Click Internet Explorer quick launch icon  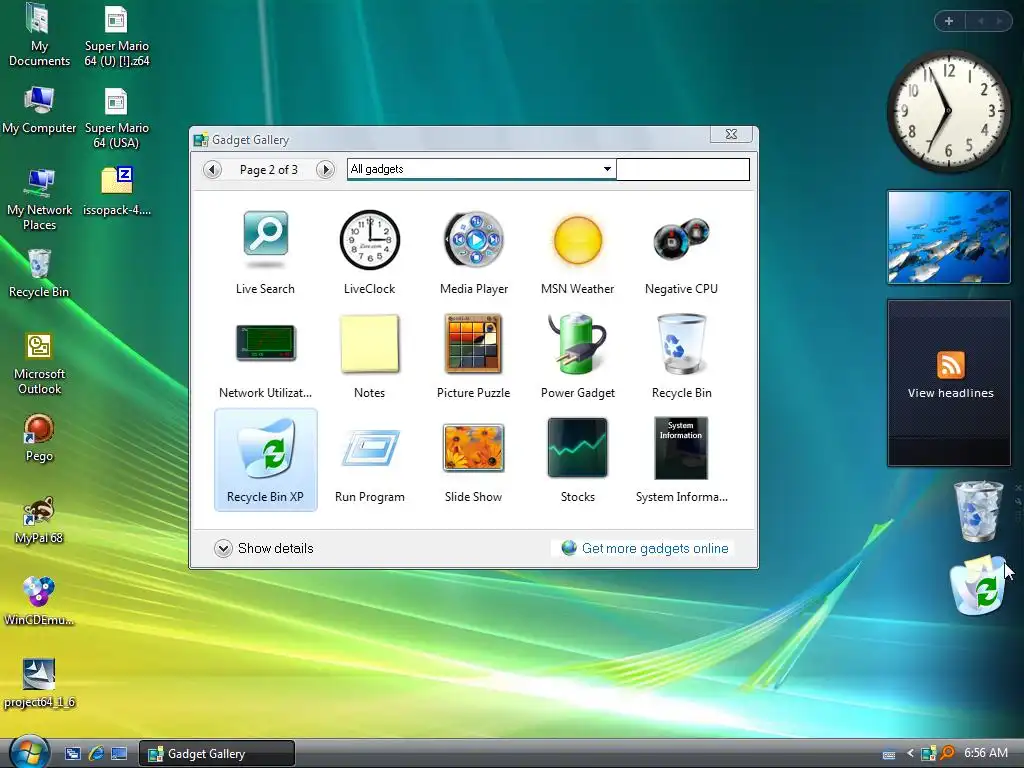pos(96,754)
